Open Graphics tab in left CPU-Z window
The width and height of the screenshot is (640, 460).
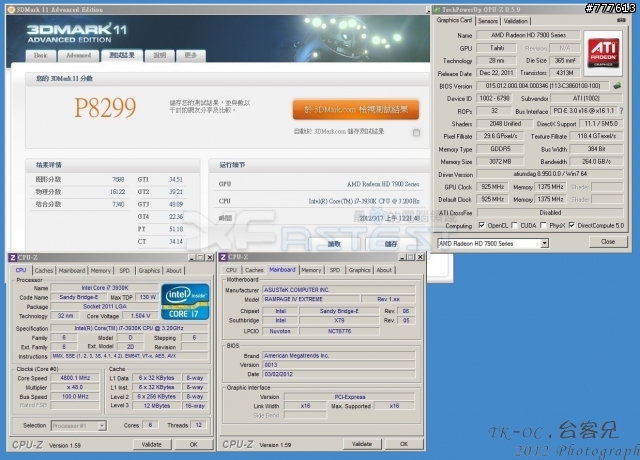(x=149, y=271)
